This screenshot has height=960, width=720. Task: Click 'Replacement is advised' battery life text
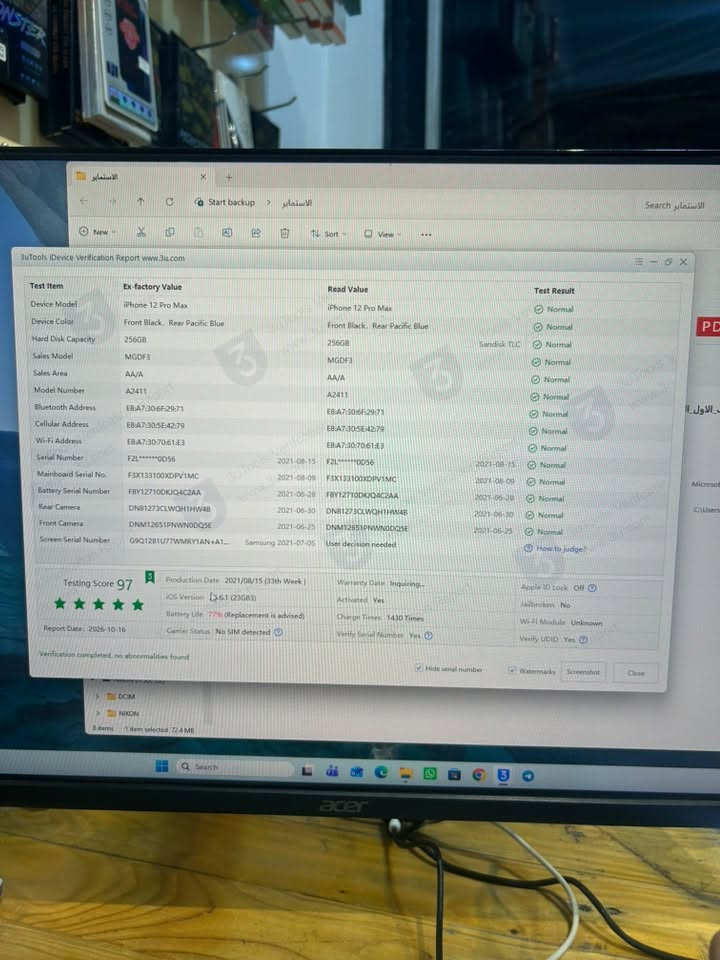(x=264, y=615)
